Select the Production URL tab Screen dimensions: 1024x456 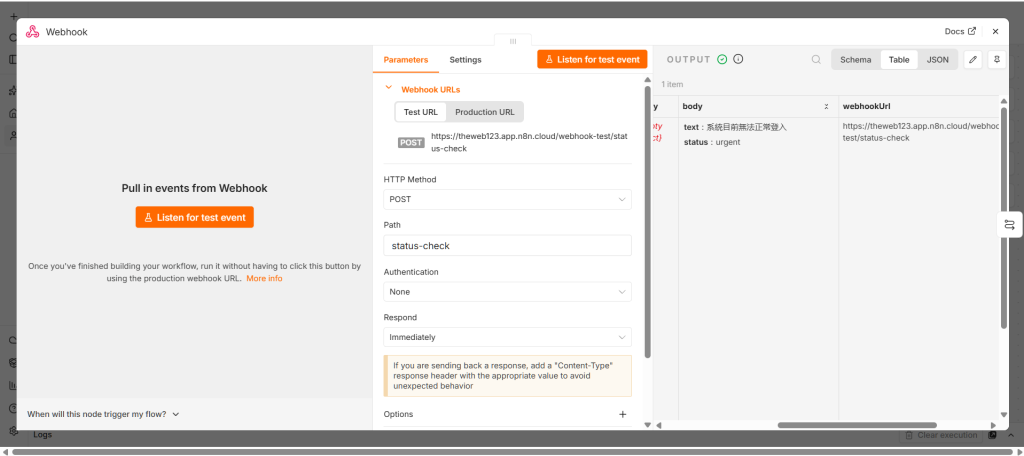tap(485, 112)
